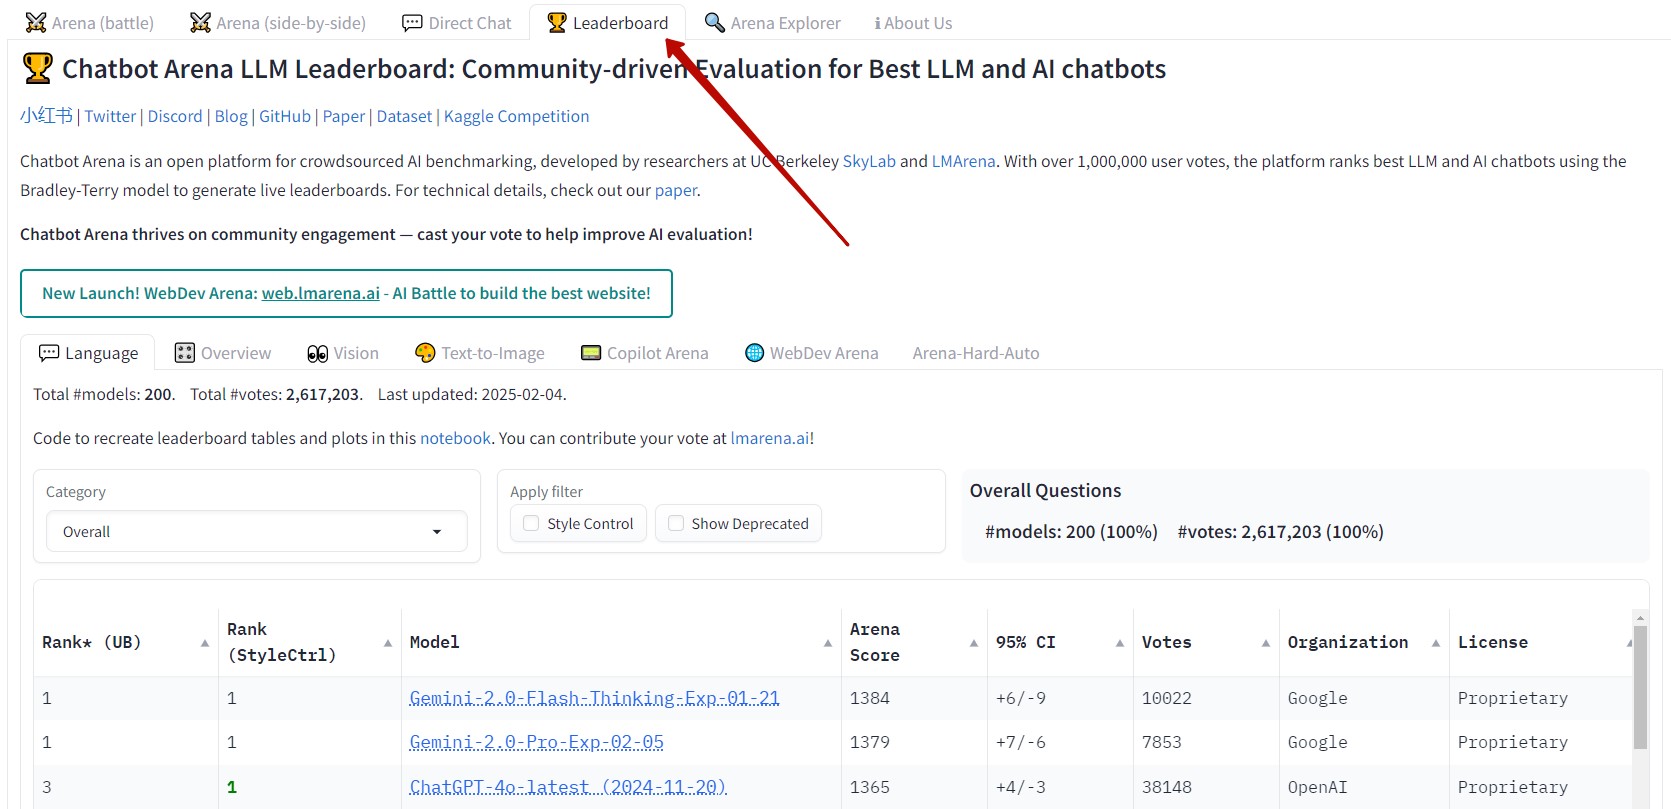Open the Category dropdown showing Overall
Screen dimensions: 1671x809
click(x=256, y=532)
